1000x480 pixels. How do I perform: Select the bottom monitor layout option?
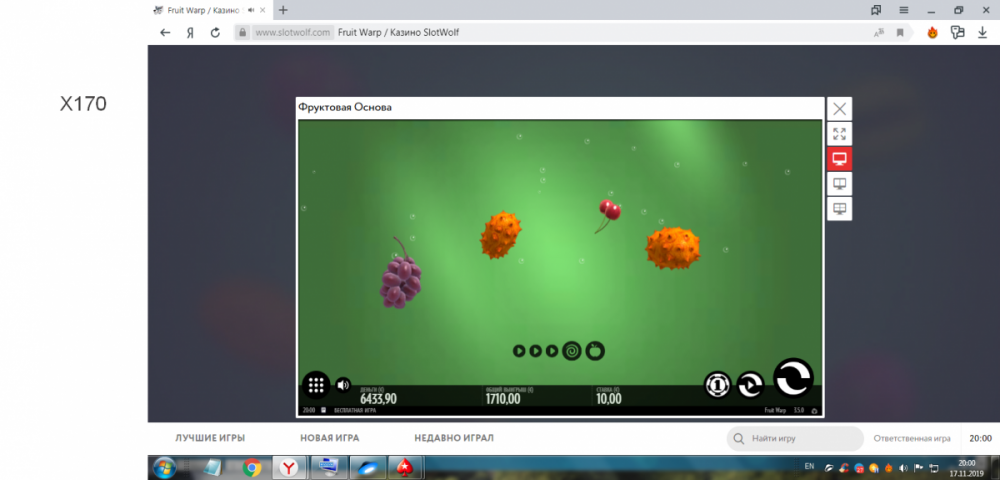click(839, 209)
